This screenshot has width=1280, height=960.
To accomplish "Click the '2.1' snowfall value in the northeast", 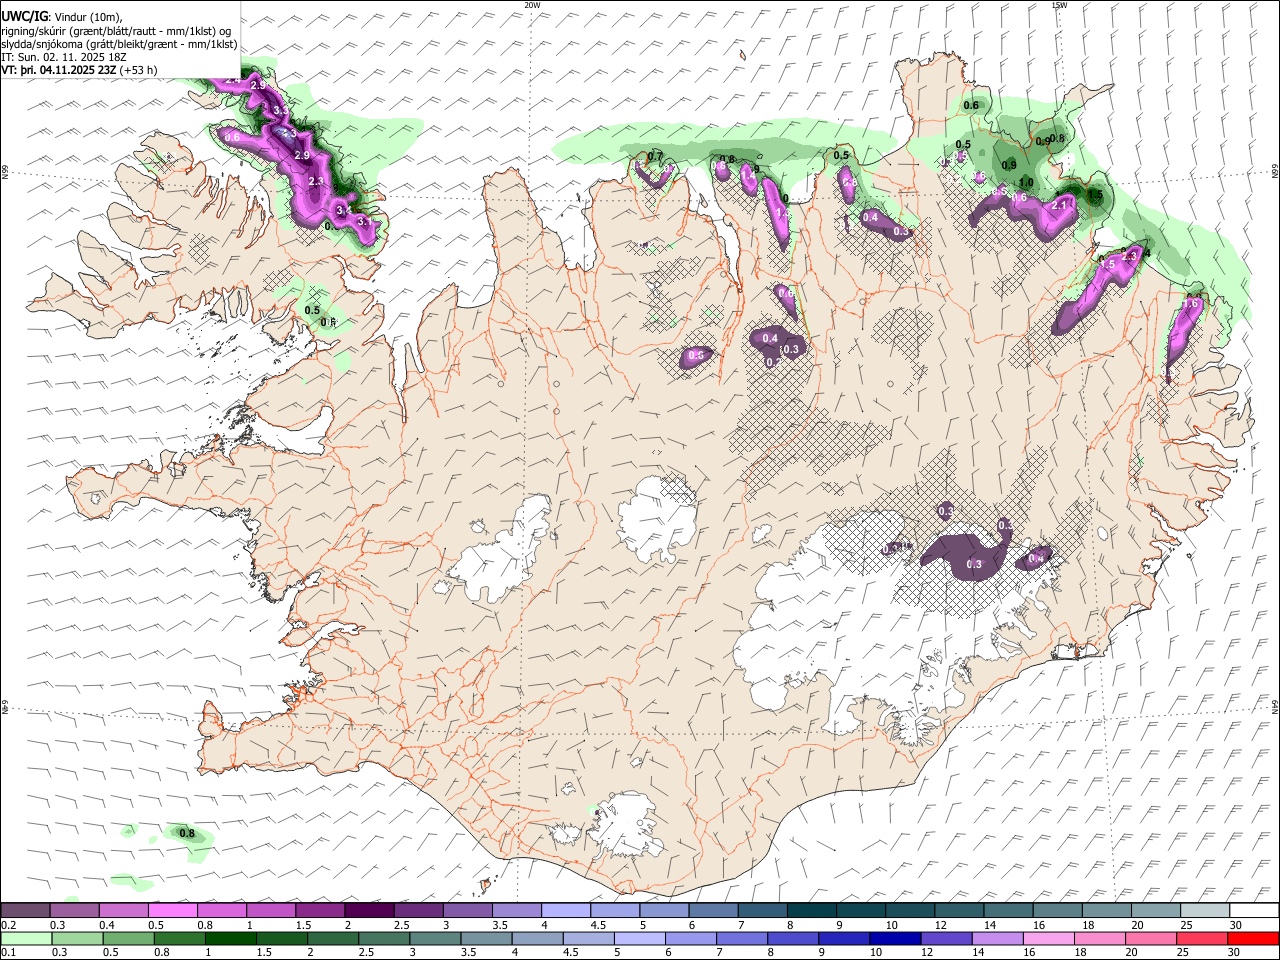I will click(1061, 204).
